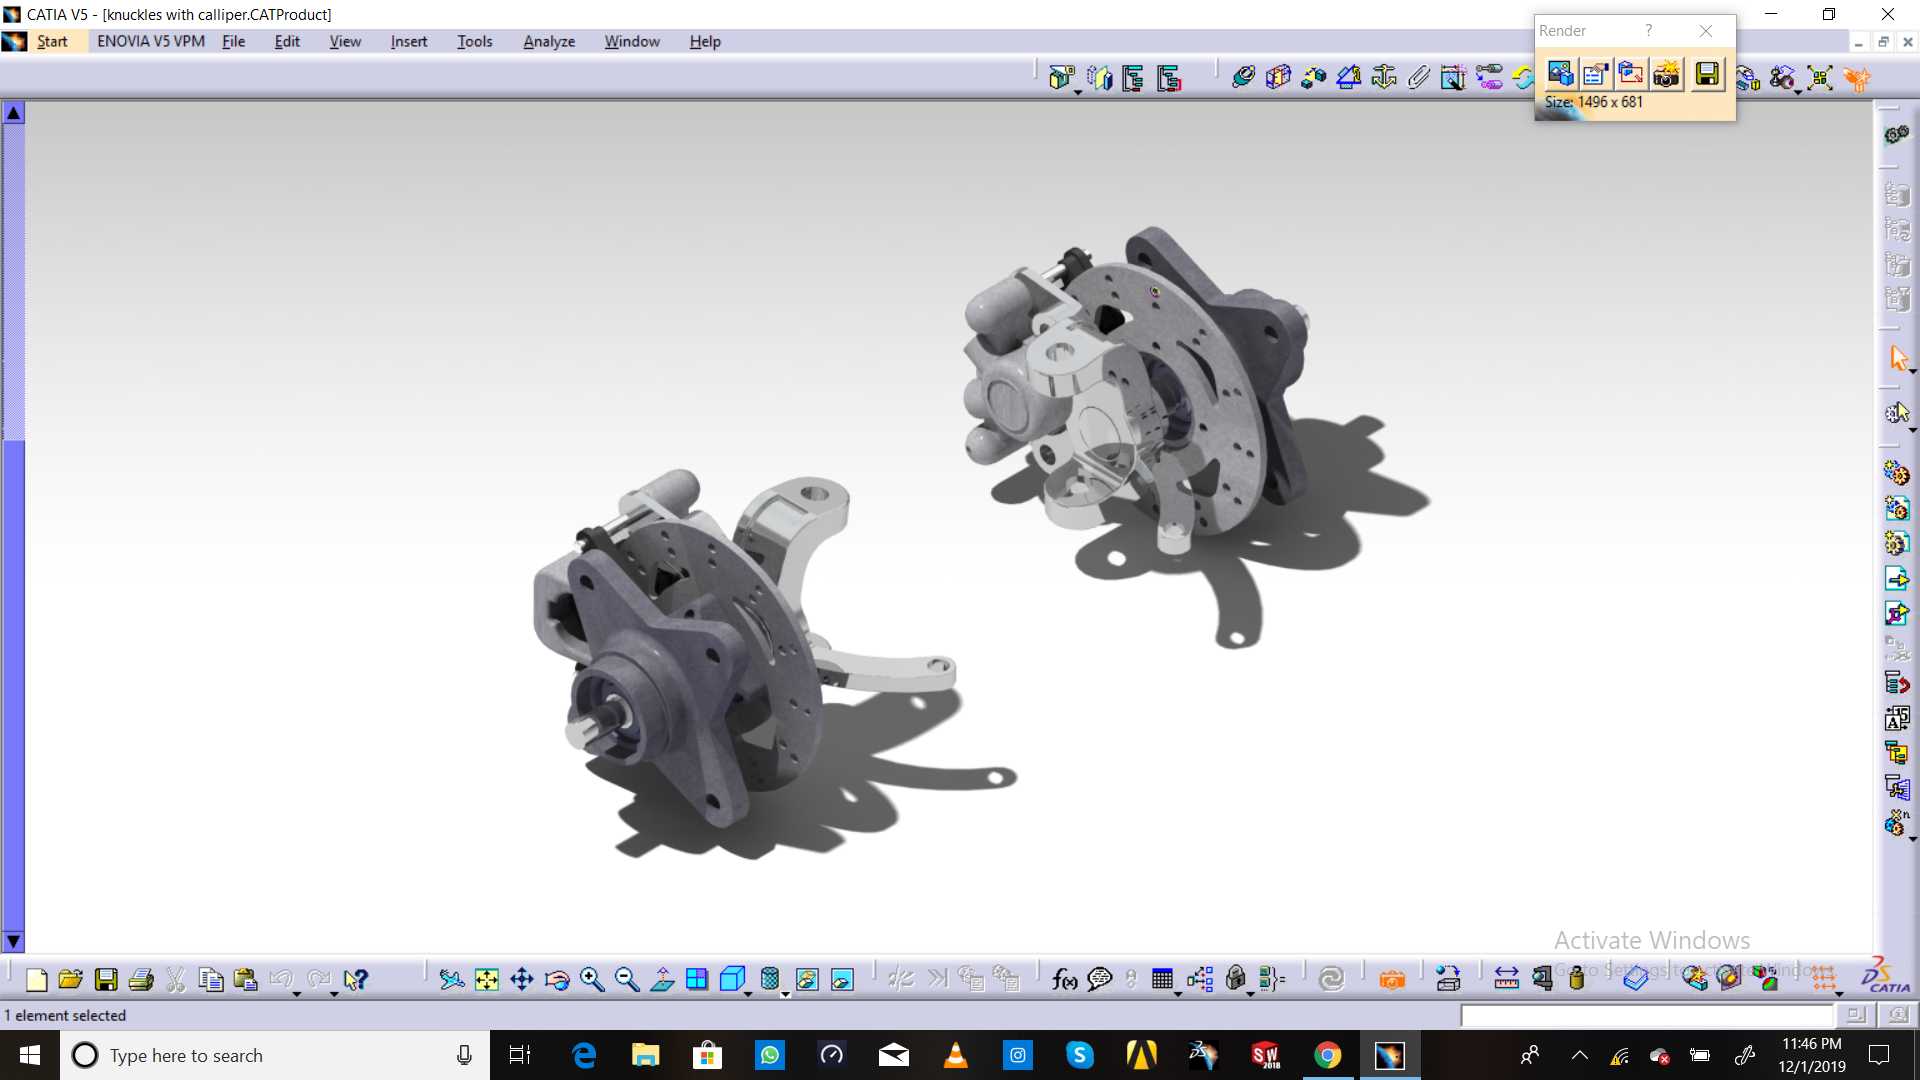Click the orange Capture camera icon

coord(1392,980)
